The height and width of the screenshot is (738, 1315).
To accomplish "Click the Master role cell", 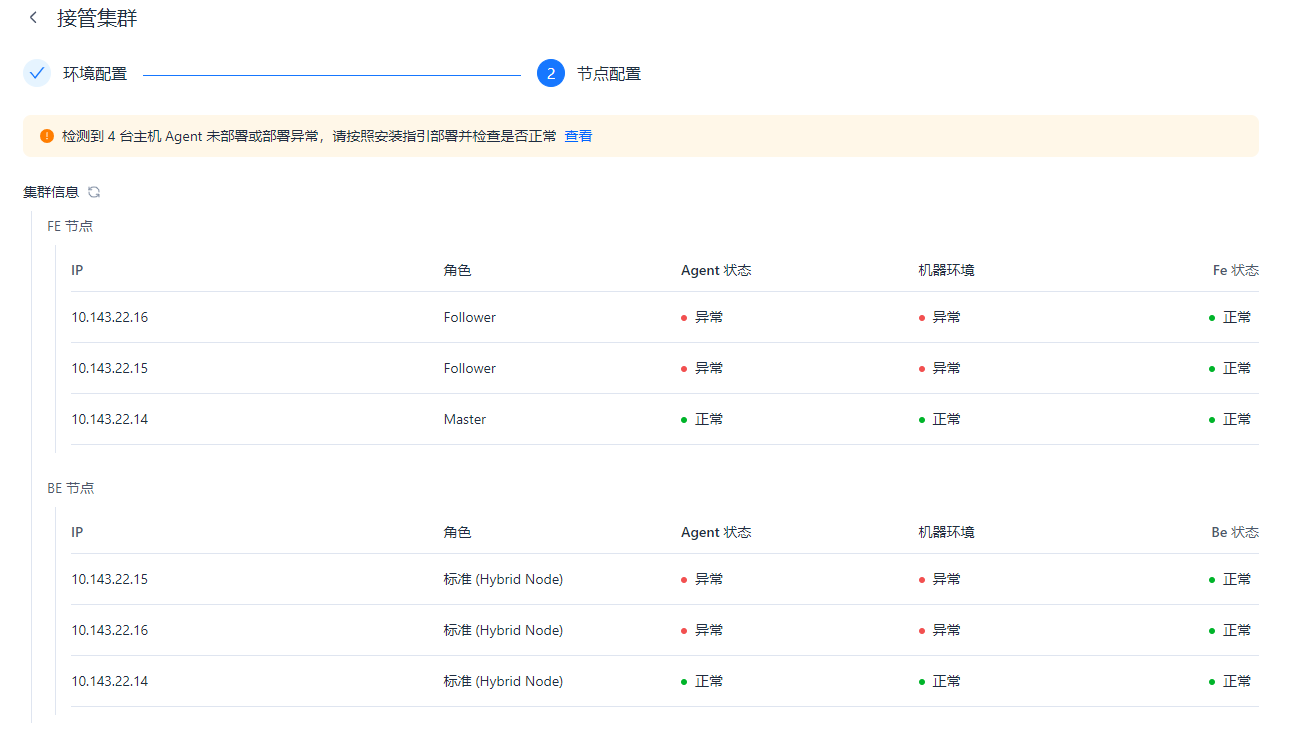I will 465,419.
